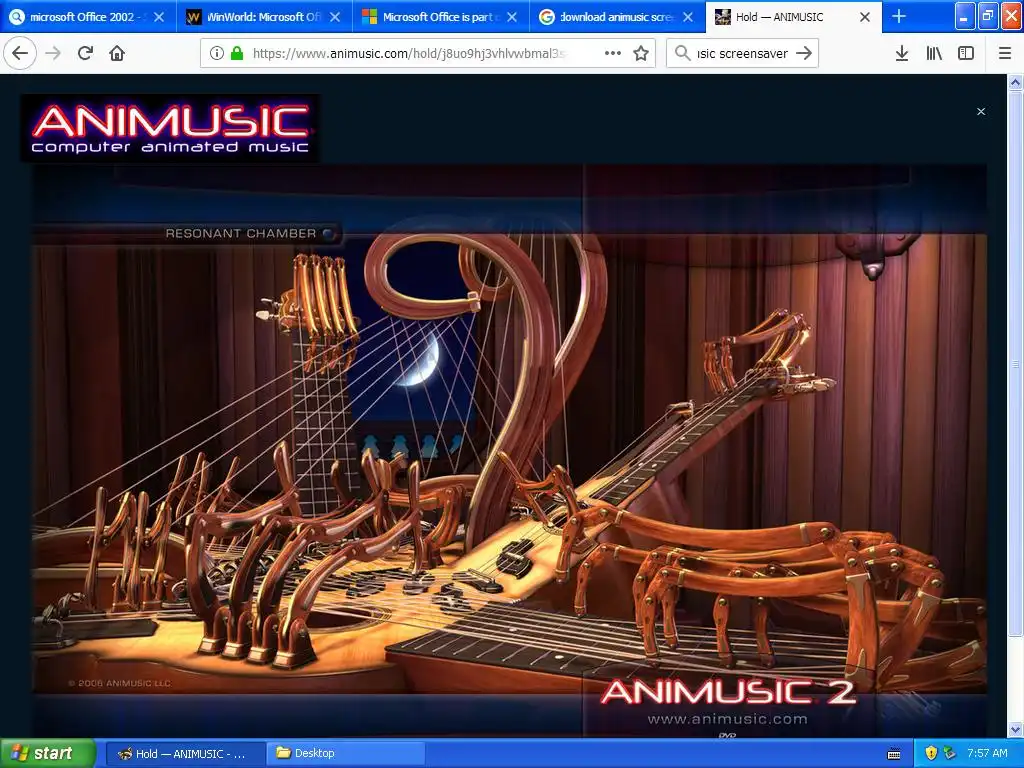1024x768 pixels.
Task: Close the microsoft Office 2002 tab
Action: tap(159, 17)
